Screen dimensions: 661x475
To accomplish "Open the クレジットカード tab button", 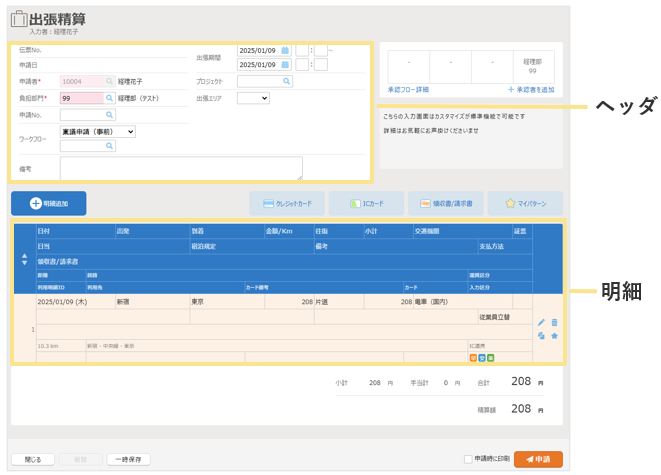I will [x=287, y=204].
